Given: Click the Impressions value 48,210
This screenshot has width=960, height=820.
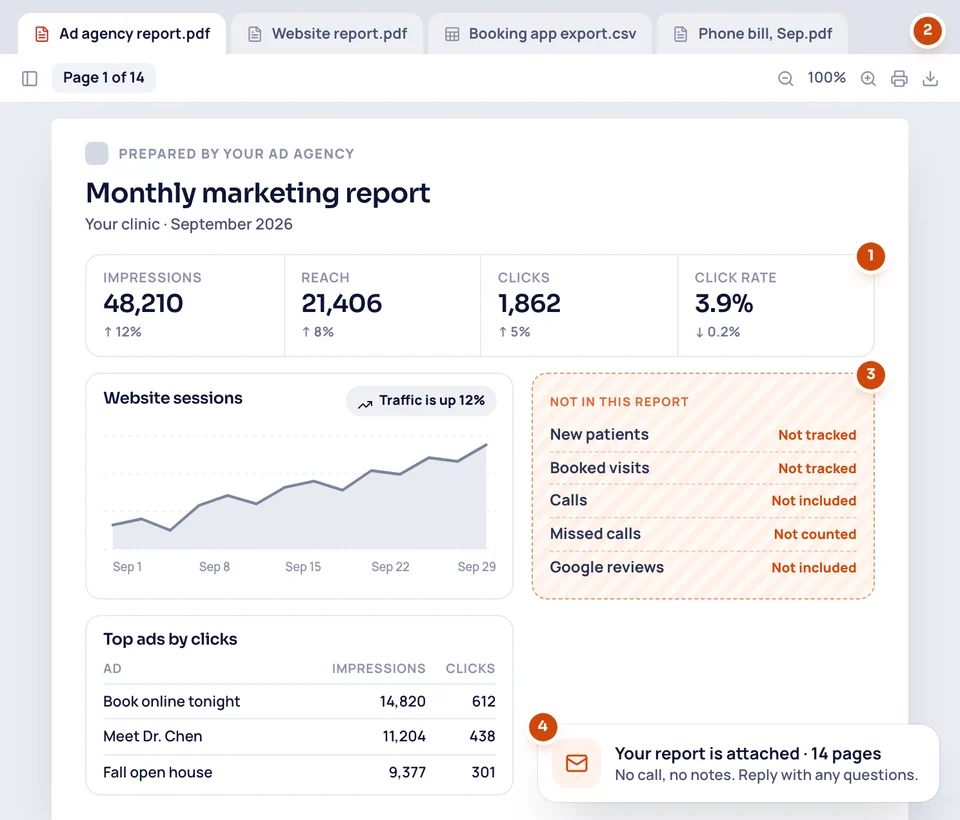Looking at the screenshot, I should (143, 303).
